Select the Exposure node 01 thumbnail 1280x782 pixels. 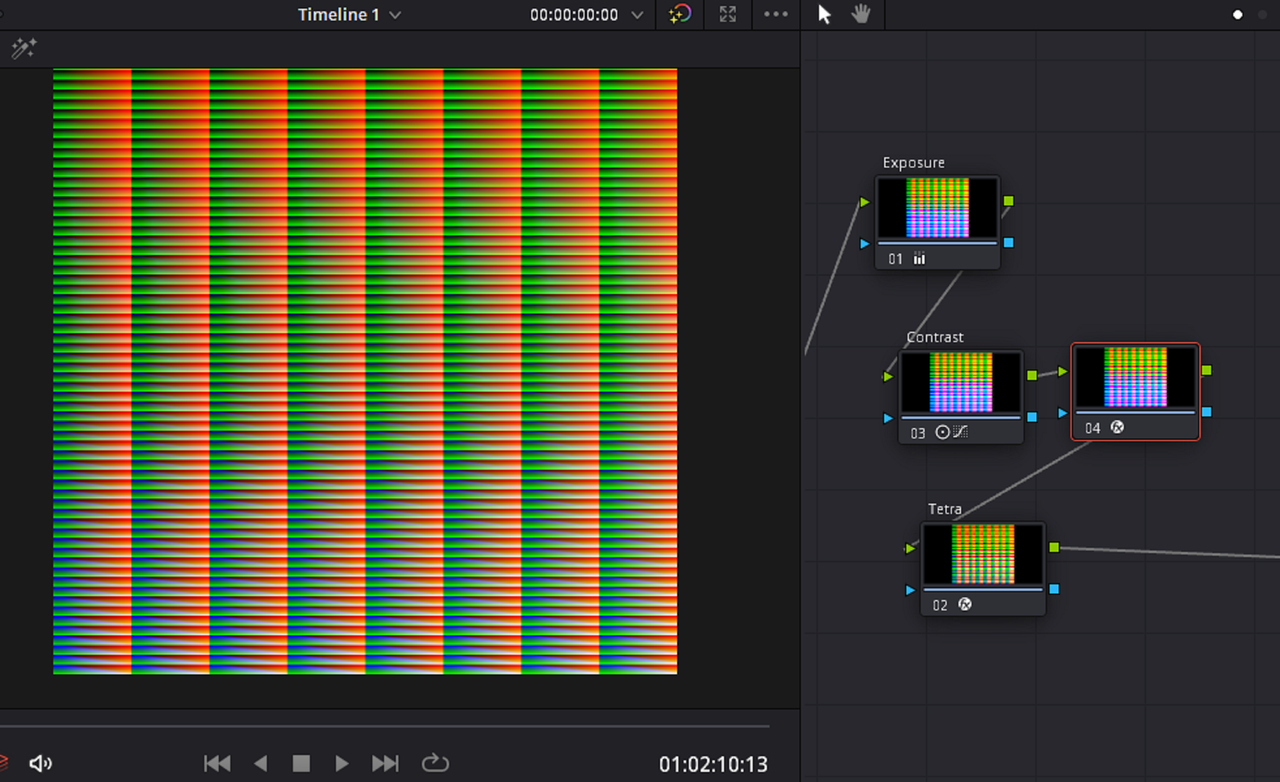pos(938,208)
